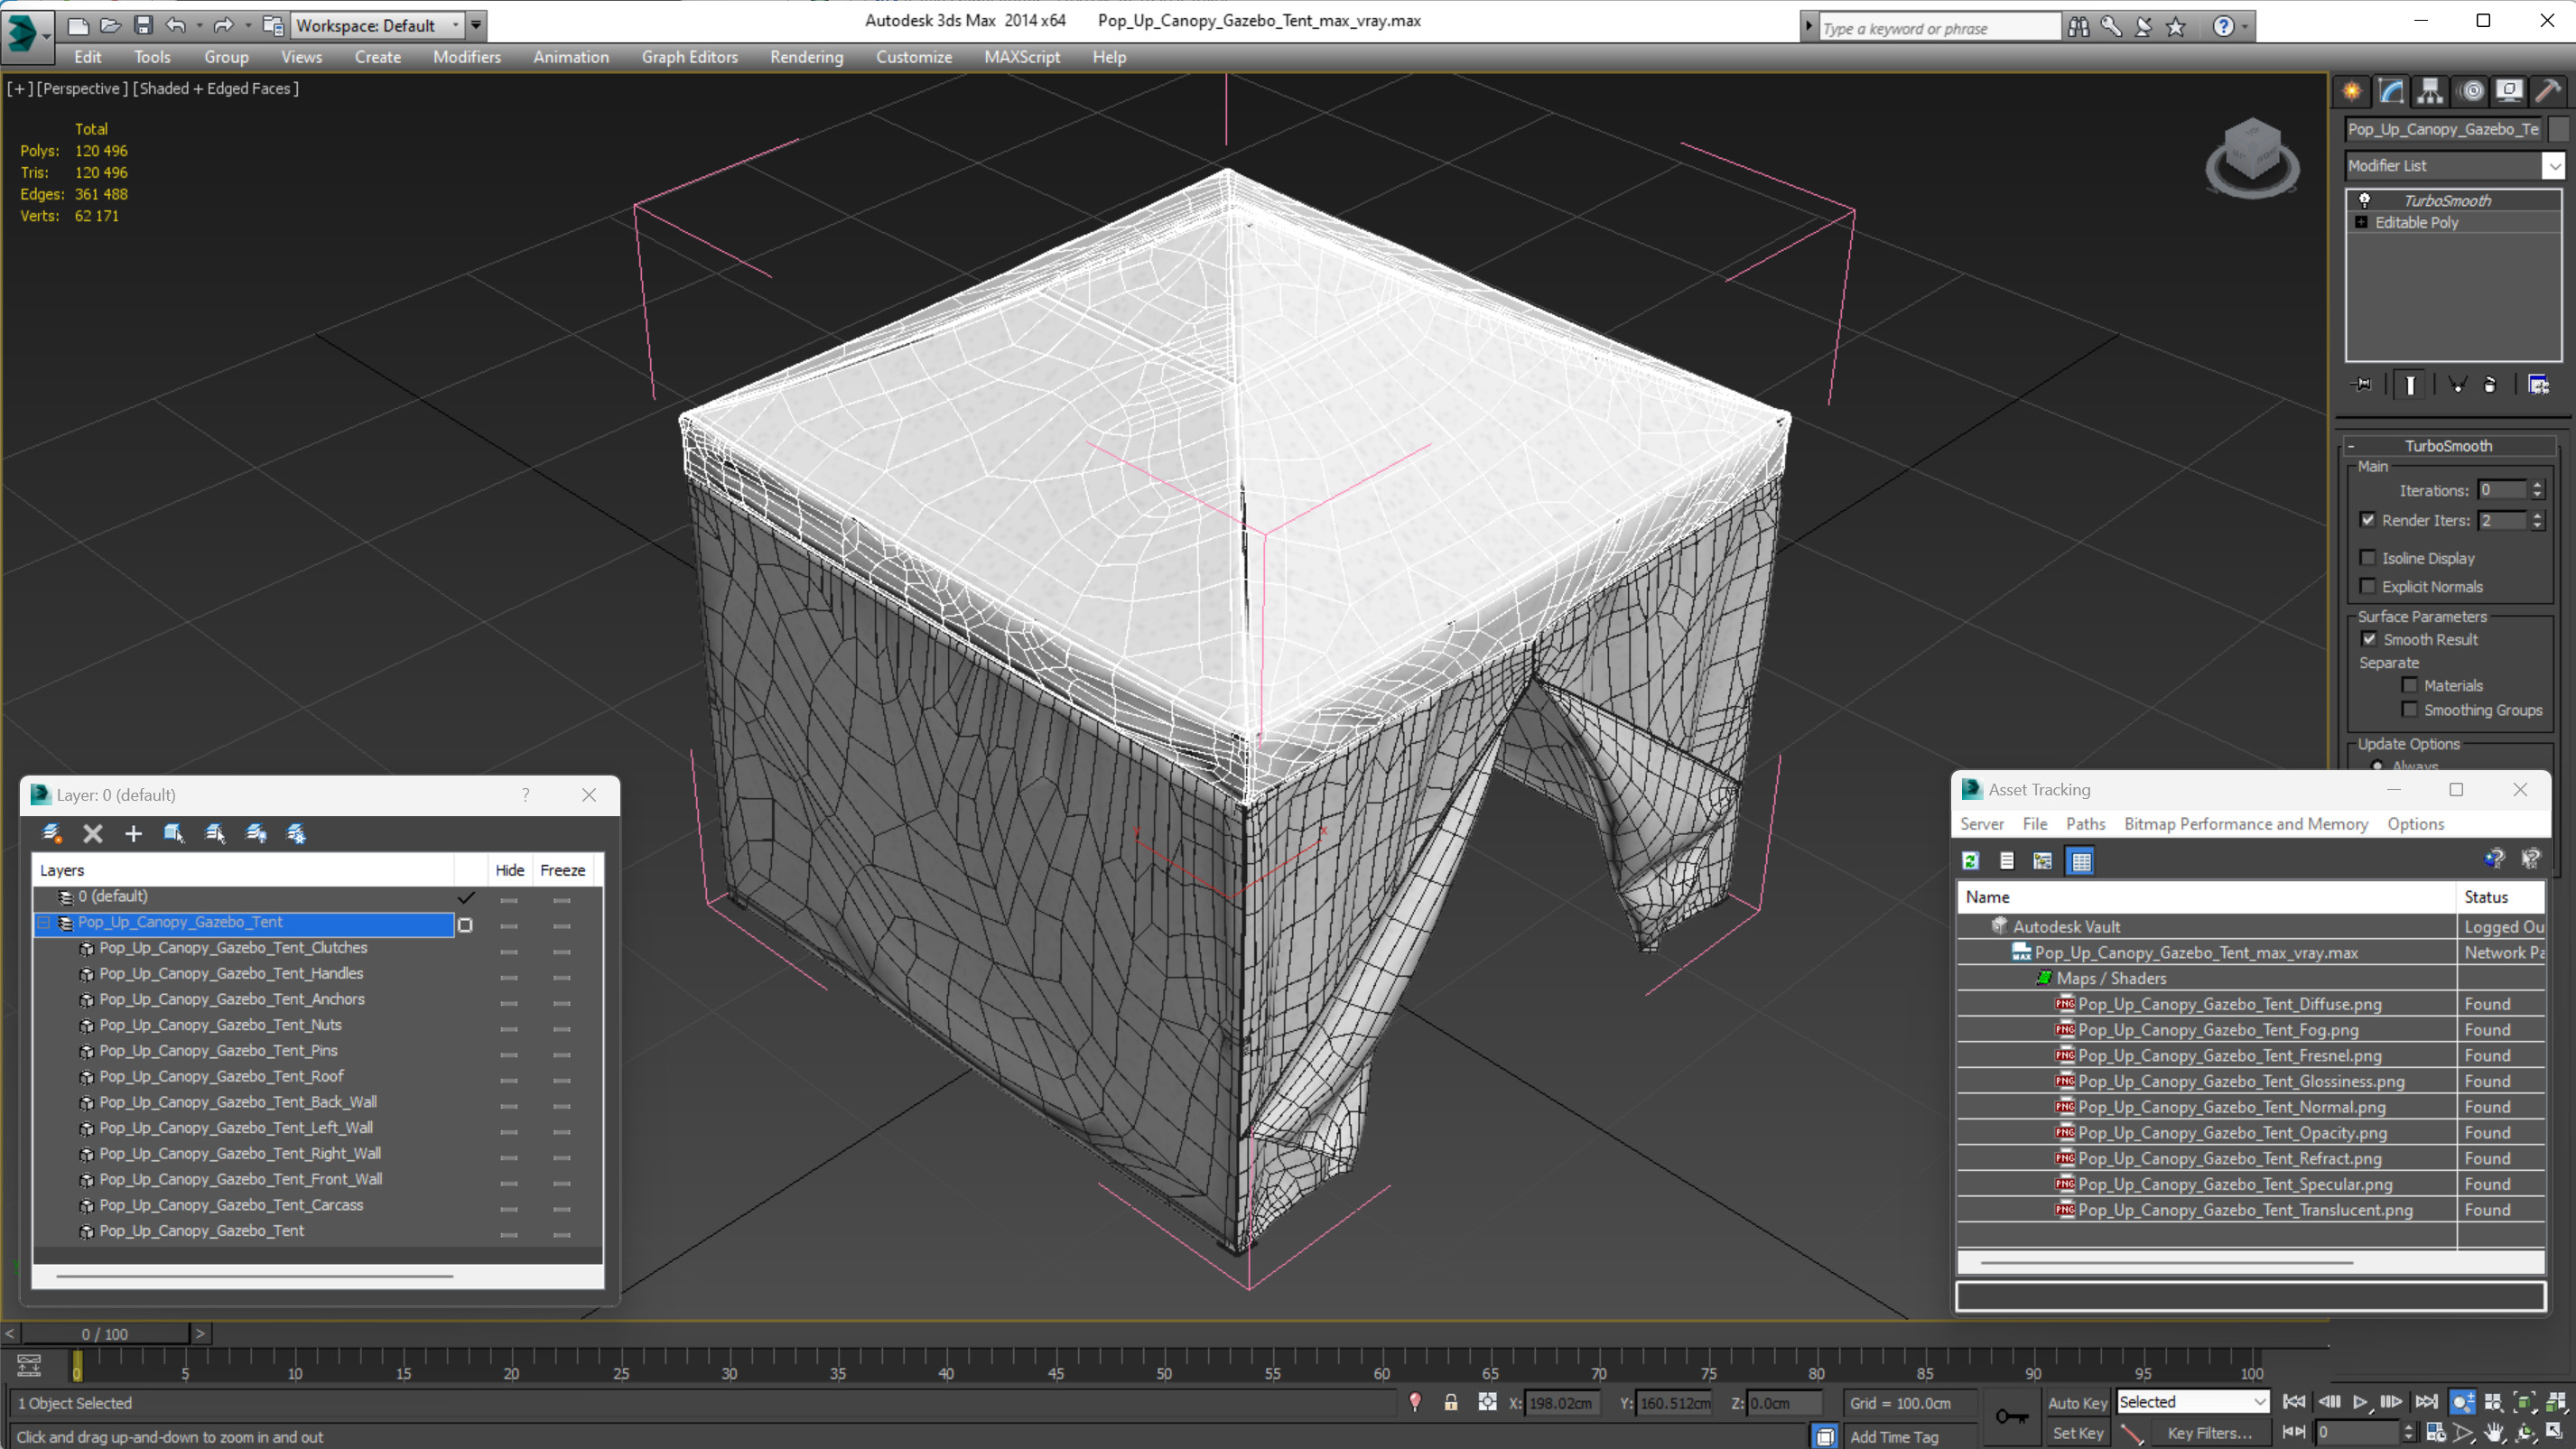Open the Modifier List dropdown
Screen dimensions: 2576x1449
tap(2552, 164)
